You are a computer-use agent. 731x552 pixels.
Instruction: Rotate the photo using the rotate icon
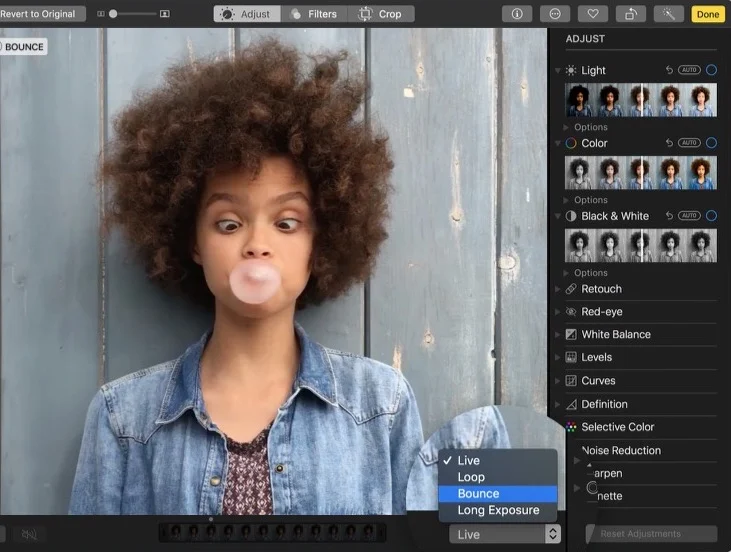(x=631, y=14)
